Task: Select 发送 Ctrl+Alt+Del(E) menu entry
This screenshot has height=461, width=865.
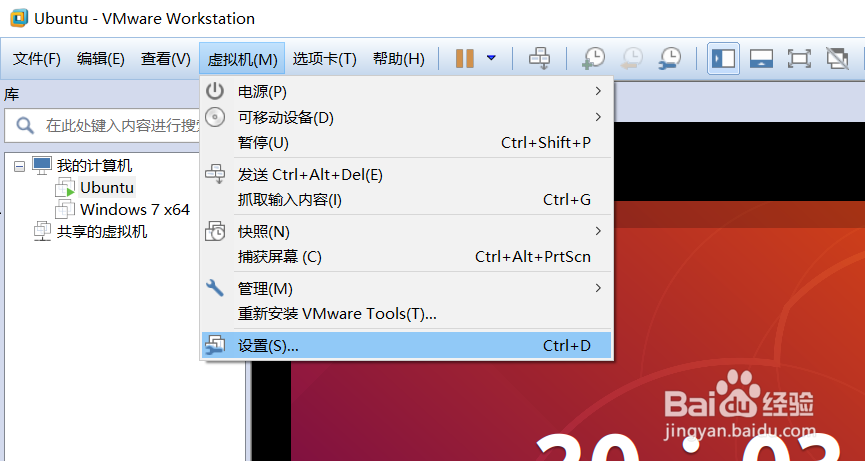Action: pos(407,175)
